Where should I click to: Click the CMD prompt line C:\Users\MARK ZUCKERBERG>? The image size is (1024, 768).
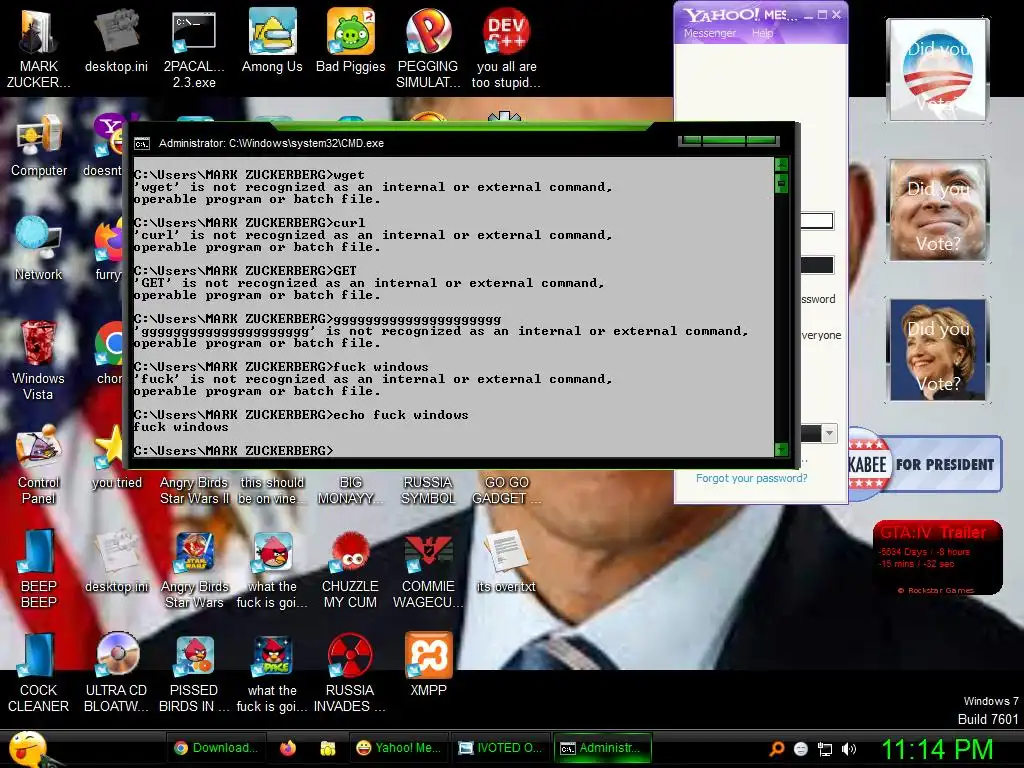point(233,451)
